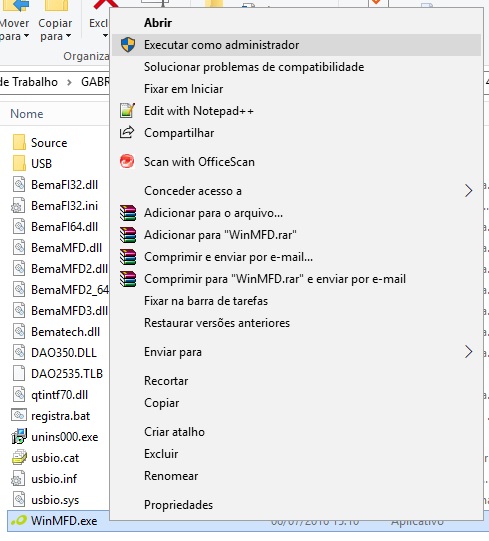Click WinRAR icon beside Adicionar para o arquivo
The image size is (489, 541).
pos(128,213)
